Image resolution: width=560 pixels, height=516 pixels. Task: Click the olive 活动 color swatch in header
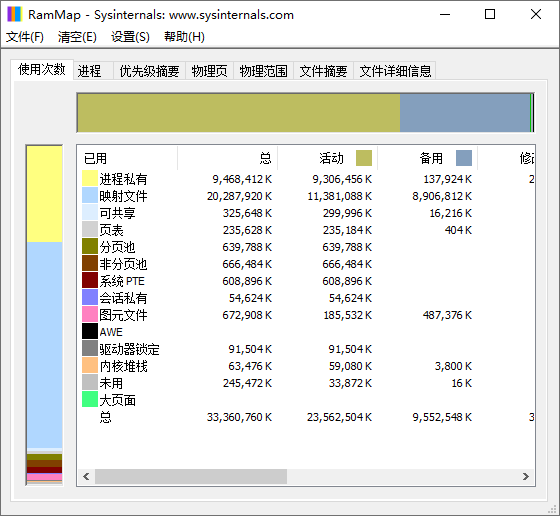[364, 158]
